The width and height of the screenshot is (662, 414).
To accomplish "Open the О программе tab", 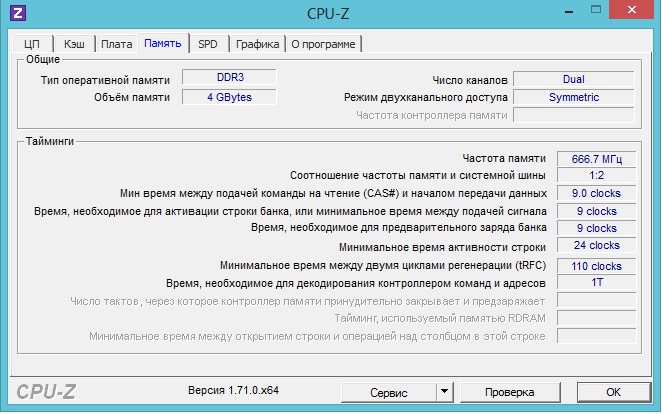I will (x=323, y=44).
